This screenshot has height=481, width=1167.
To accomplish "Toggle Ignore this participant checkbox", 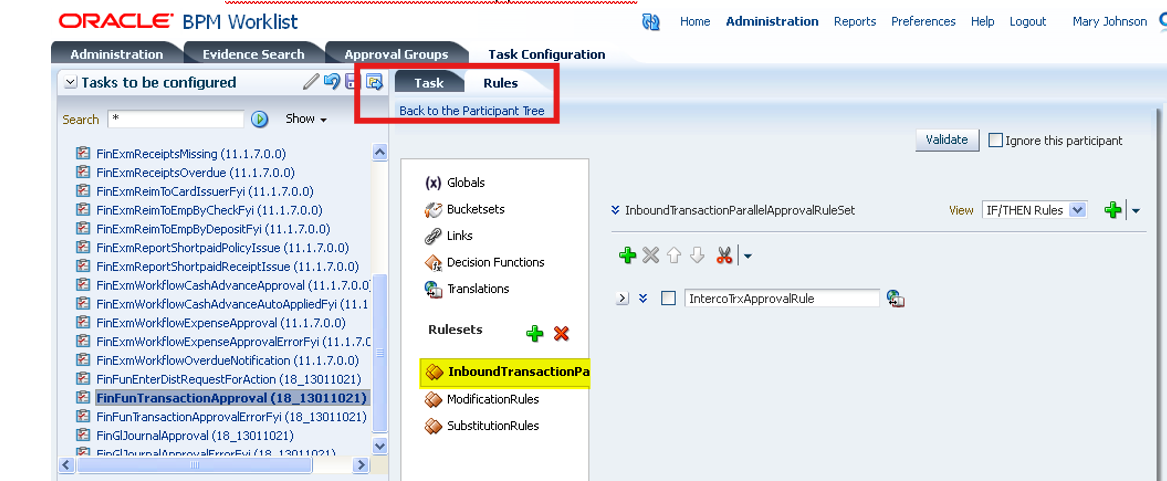I will click(x=995, y=140).
